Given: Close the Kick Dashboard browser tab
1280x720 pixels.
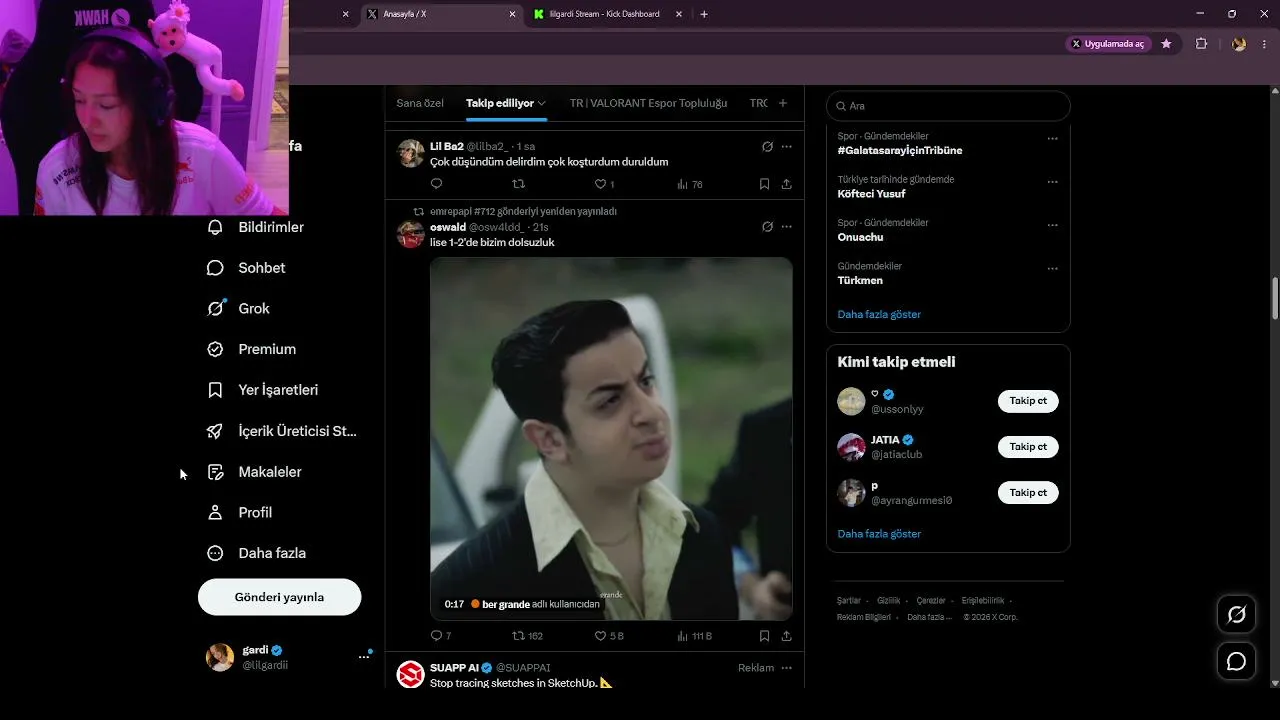Looking at the screenshot, I should point(679,14).
